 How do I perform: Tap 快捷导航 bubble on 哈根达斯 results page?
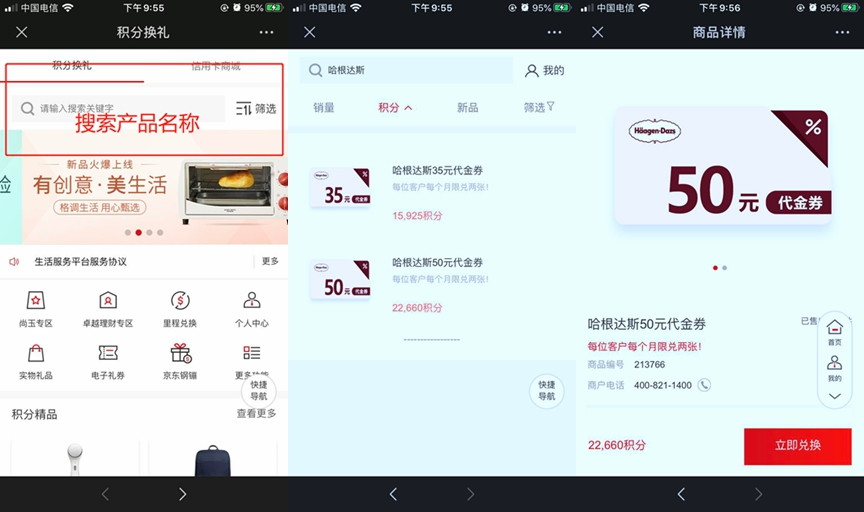(x=547, y=391)
